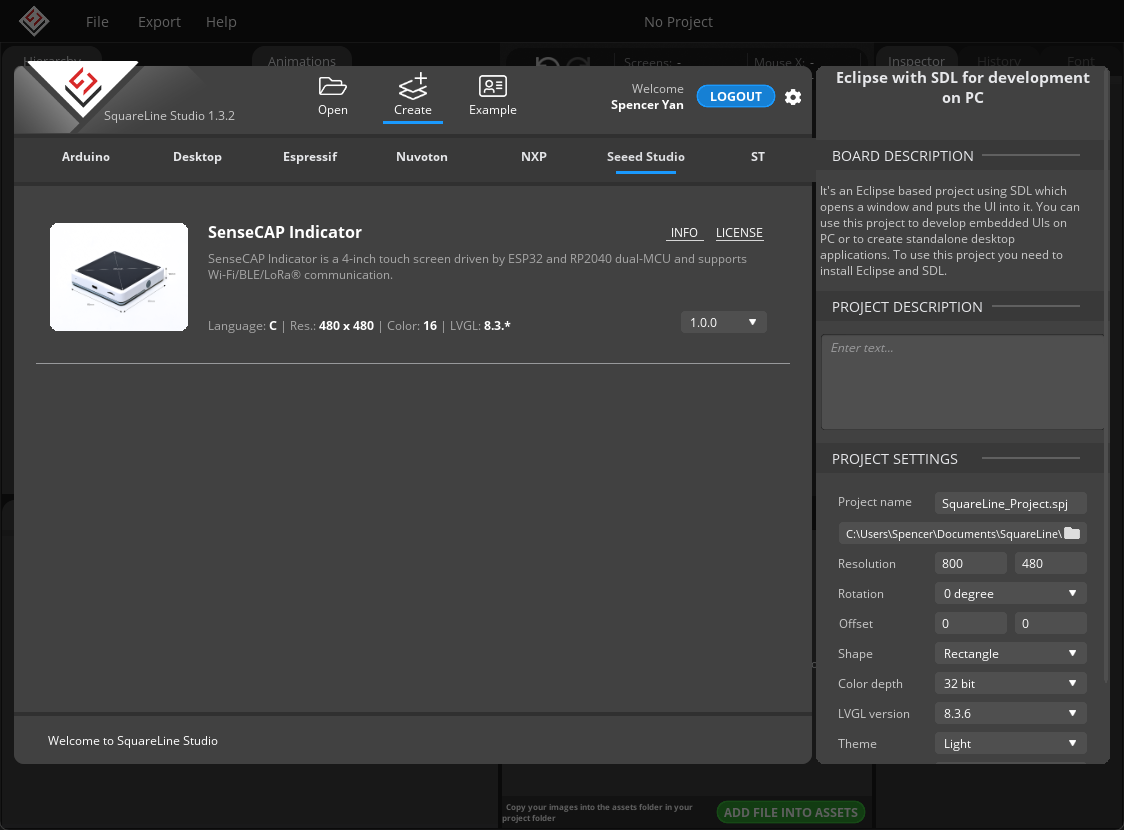
Task: Open the Example projects icon
Action: tap(492, 96)
